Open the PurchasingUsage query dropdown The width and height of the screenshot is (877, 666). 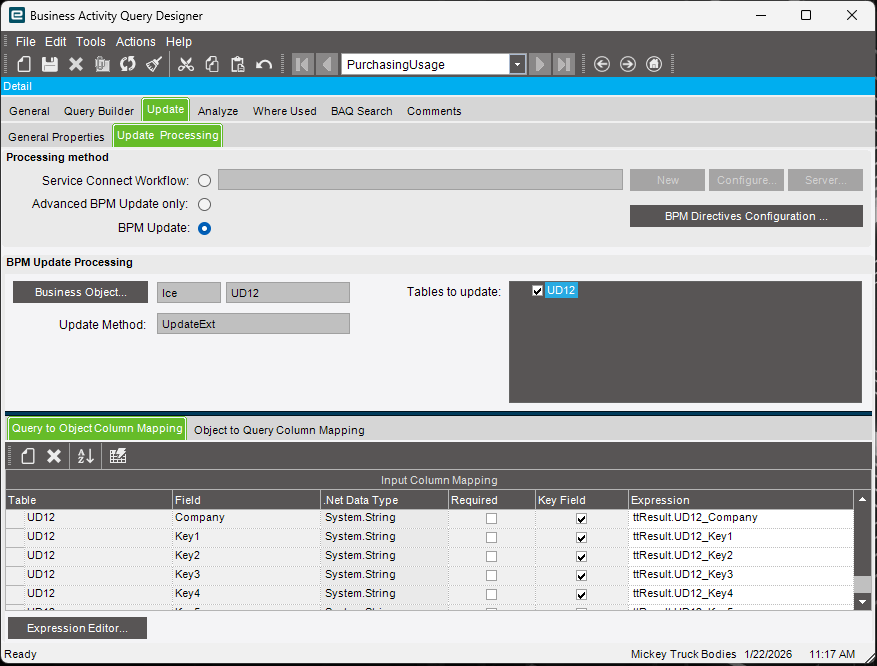coord(517,64)
